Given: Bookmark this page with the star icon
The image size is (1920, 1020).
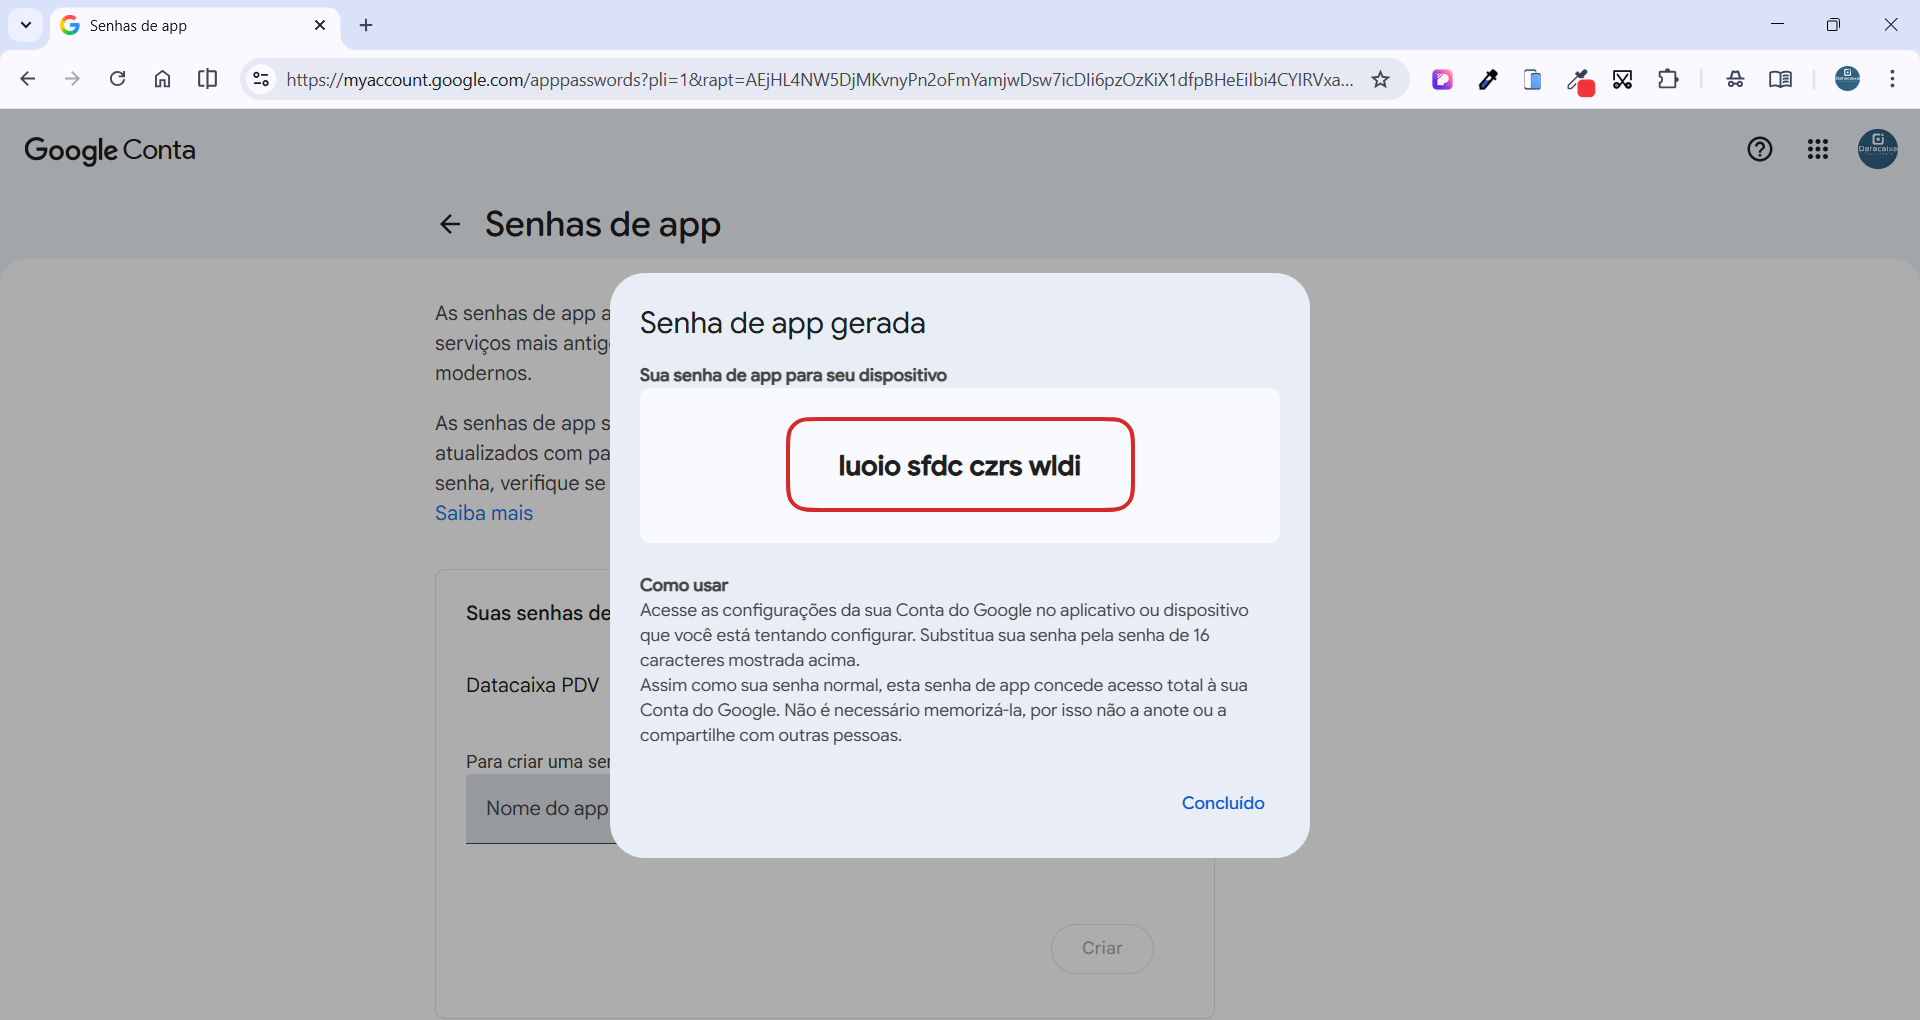Looking at the screenshot, I should pos(1381,79).
